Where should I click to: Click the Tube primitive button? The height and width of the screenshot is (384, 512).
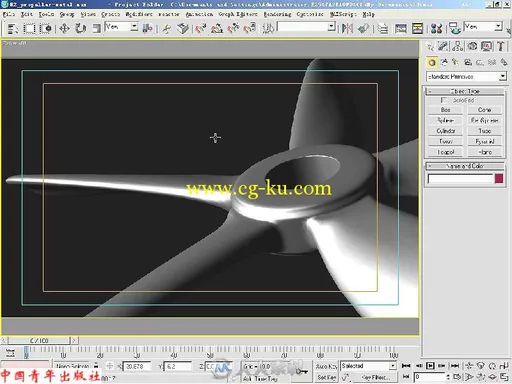coord(485,131)
